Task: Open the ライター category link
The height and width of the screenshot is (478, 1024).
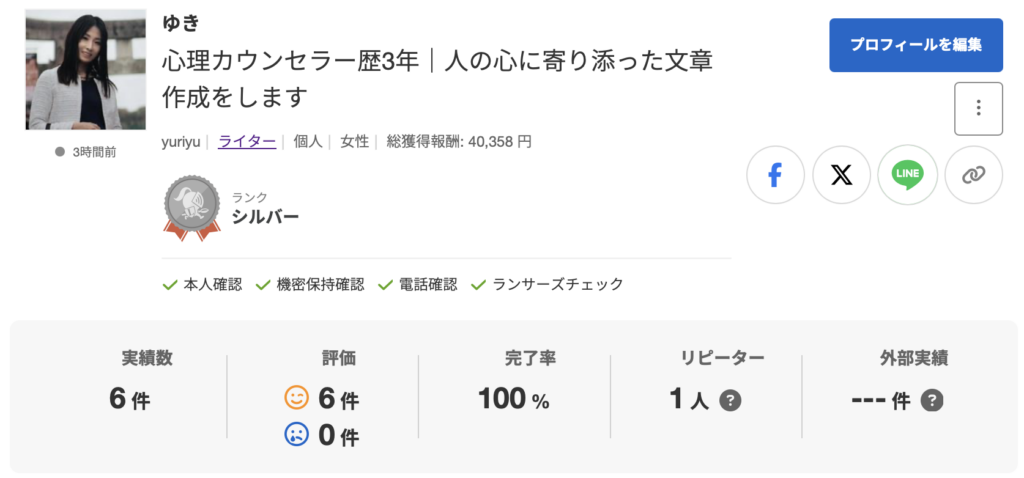Action: coord(247,142)
